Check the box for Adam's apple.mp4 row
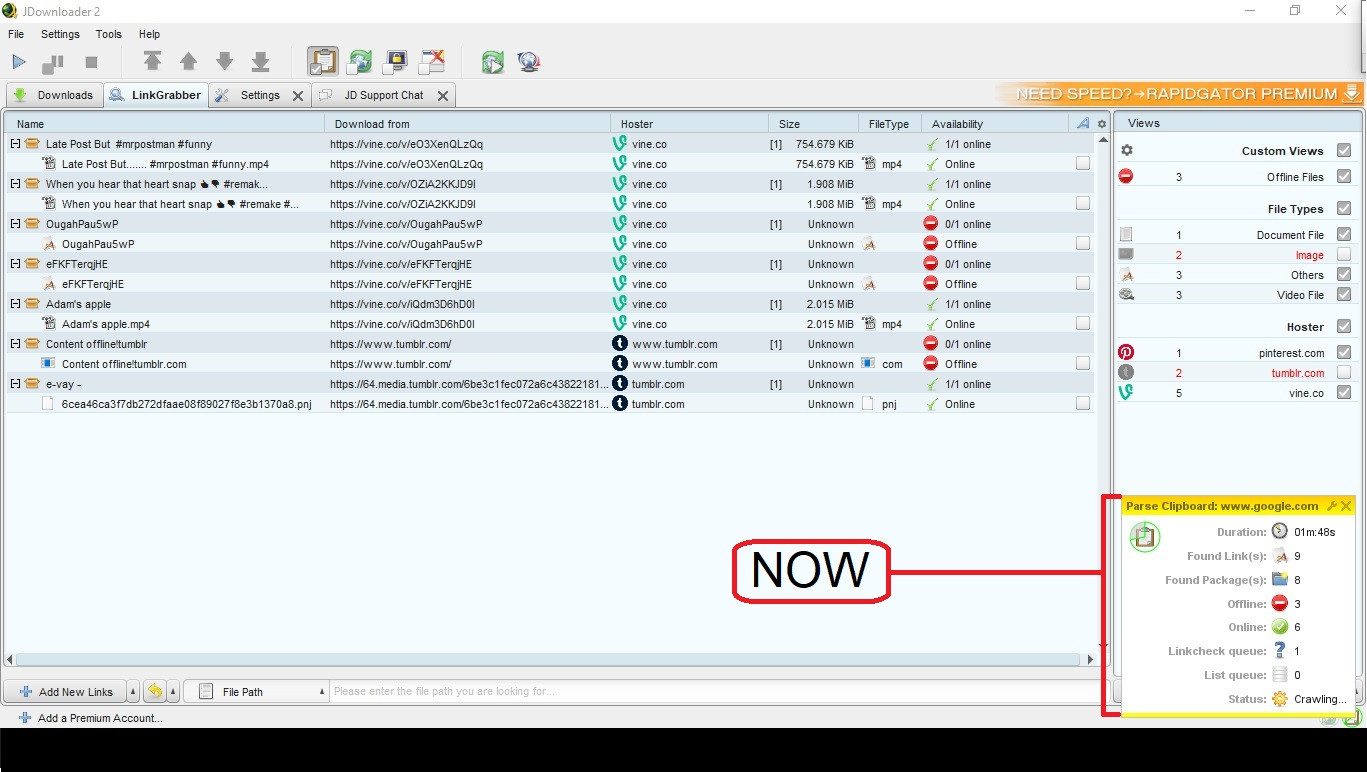This screenshot has height=772, width=1367. pos(1083,324)
